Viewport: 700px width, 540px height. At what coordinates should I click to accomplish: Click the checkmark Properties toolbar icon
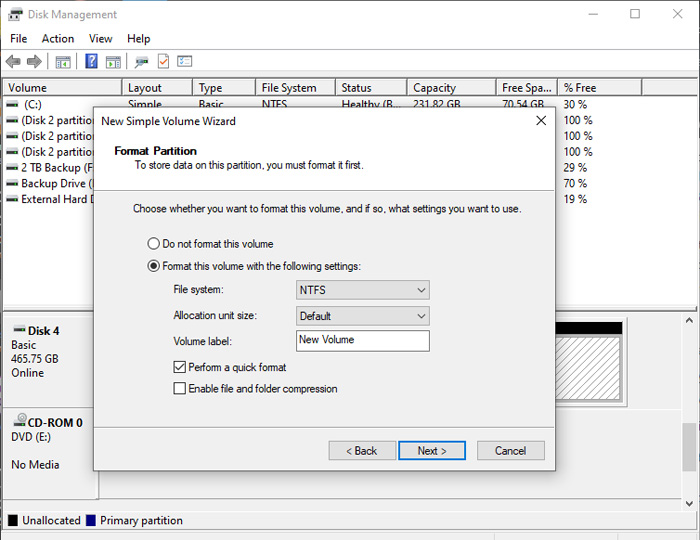click(163, 61)
